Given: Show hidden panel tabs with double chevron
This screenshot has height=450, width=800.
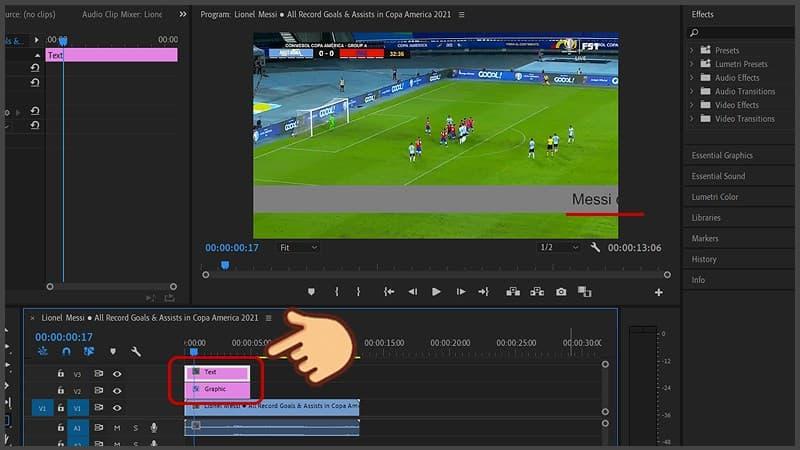Looking at the screenshot, I should pos(183,14).
